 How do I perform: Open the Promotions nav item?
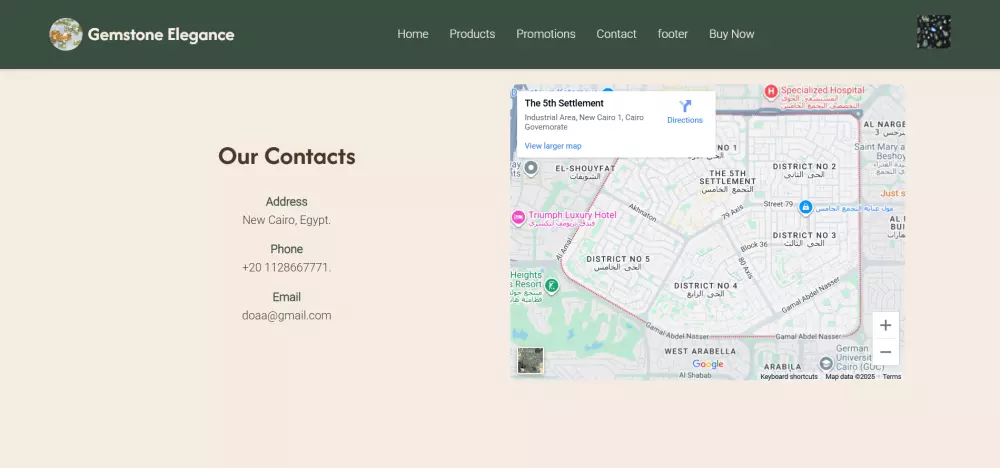[x=546, y=34]
